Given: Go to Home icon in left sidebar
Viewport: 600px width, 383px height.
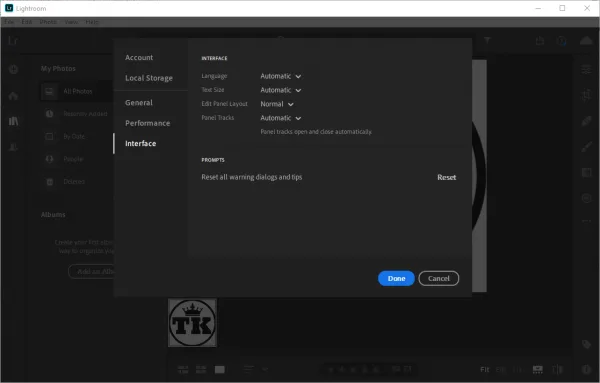Looking at the screenshot, I should [13, 96].
